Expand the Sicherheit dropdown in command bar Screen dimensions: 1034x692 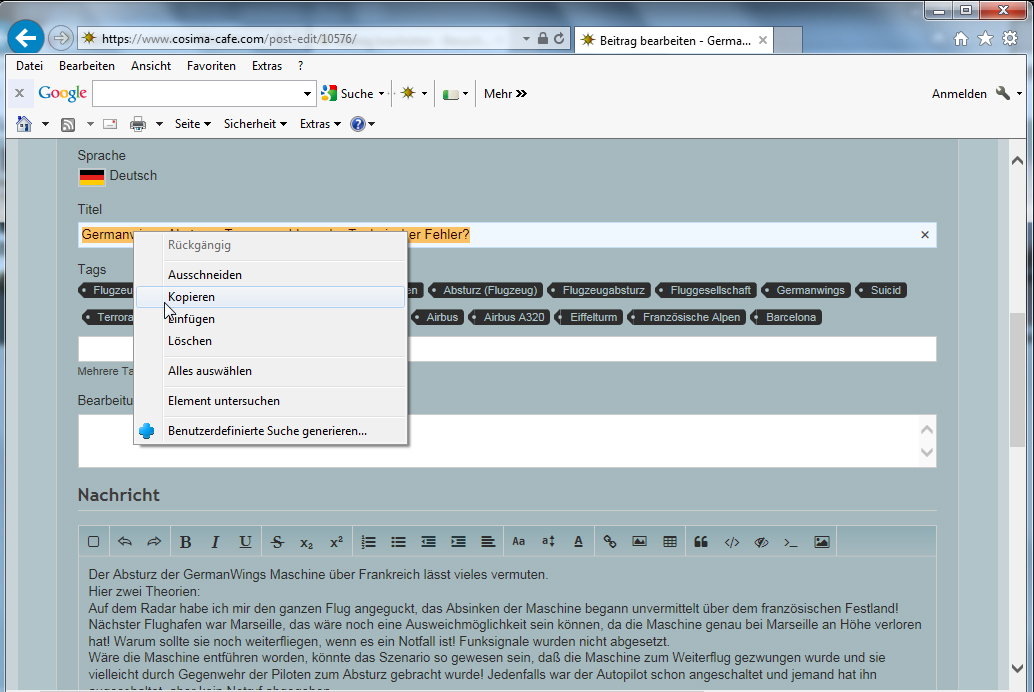click(255, 124)
